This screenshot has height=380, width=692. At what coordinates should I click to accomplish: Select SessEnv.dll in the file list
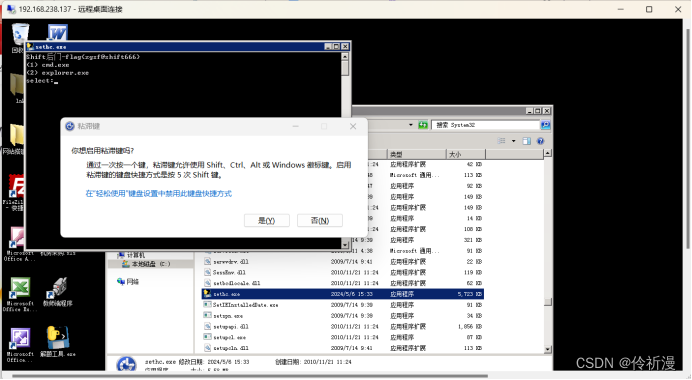[x=343, y=272]
